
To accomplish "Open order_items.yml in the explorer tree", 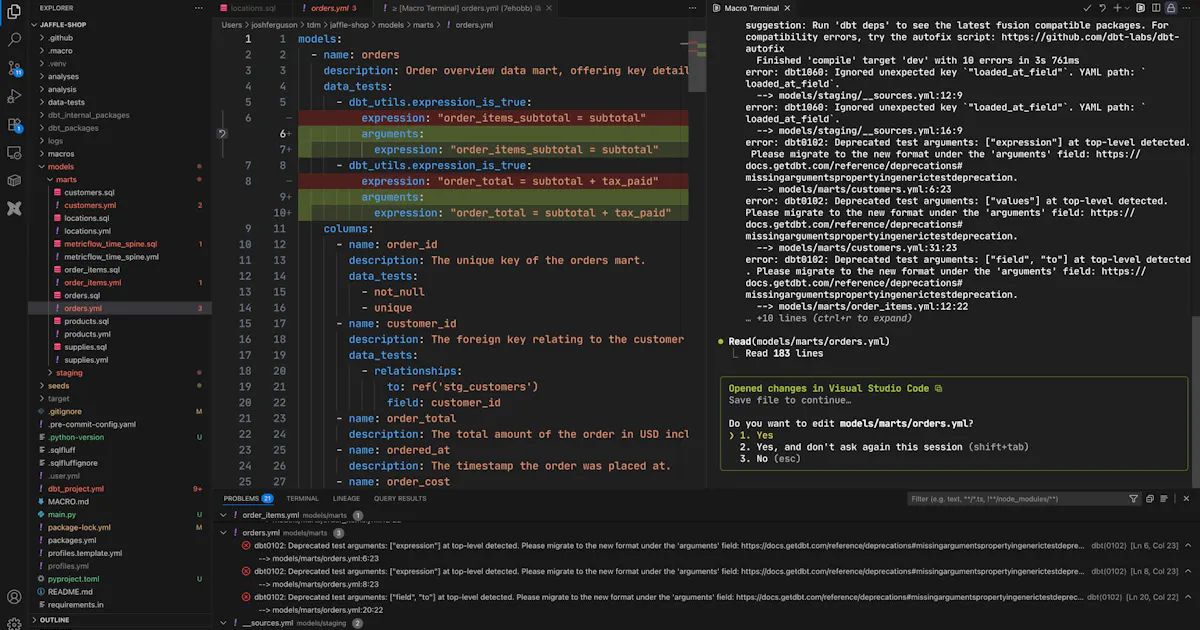I will 92,282.
